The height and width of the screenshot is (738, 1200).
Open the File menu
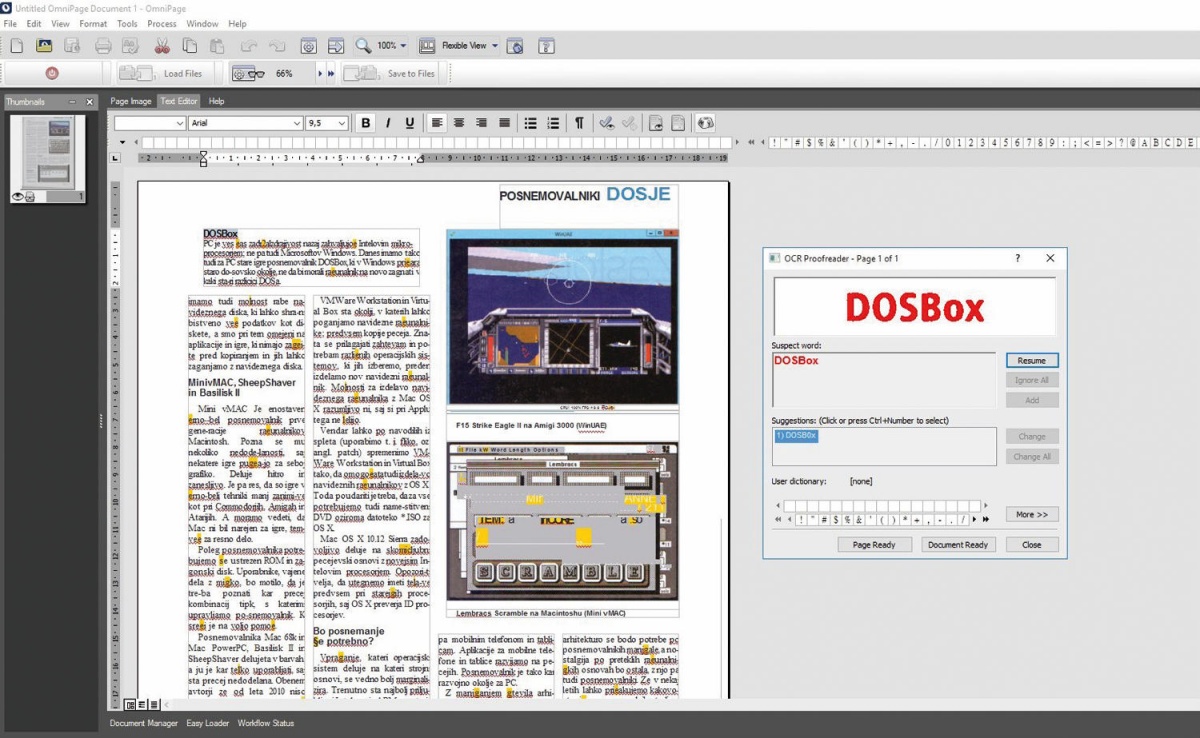[10, 23]
